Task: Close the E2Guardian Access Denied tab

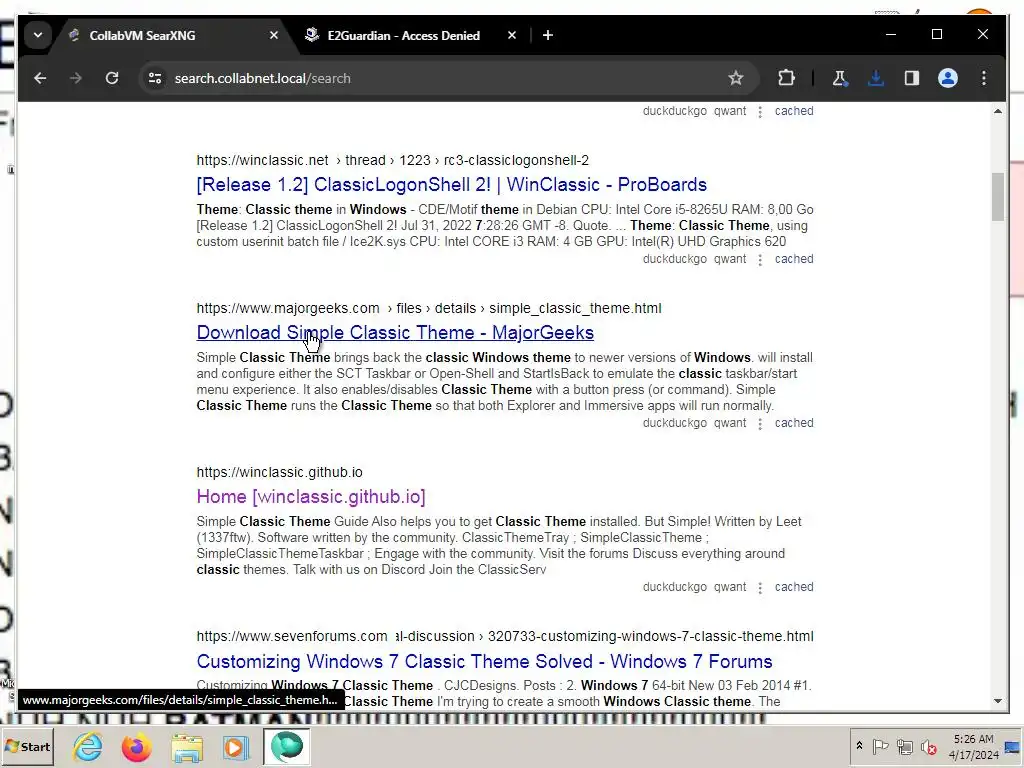Action: coord(512,35)
